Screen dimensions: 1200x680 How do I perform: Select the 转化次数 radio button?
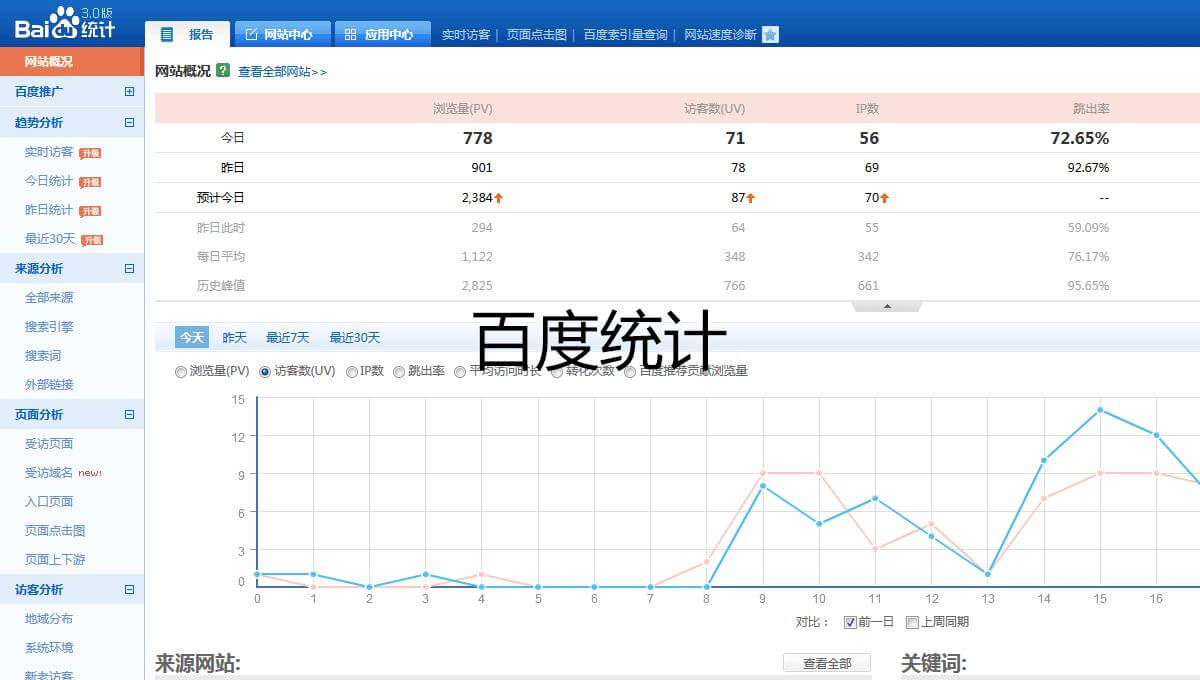point(558,372)
